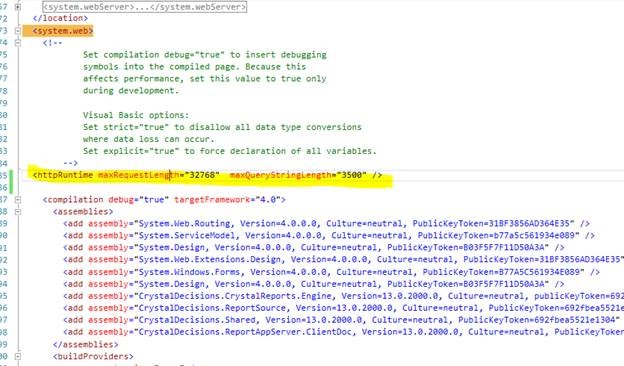Click the <assemblies> opening tag

pyautogui.click(x=83, y=212)
